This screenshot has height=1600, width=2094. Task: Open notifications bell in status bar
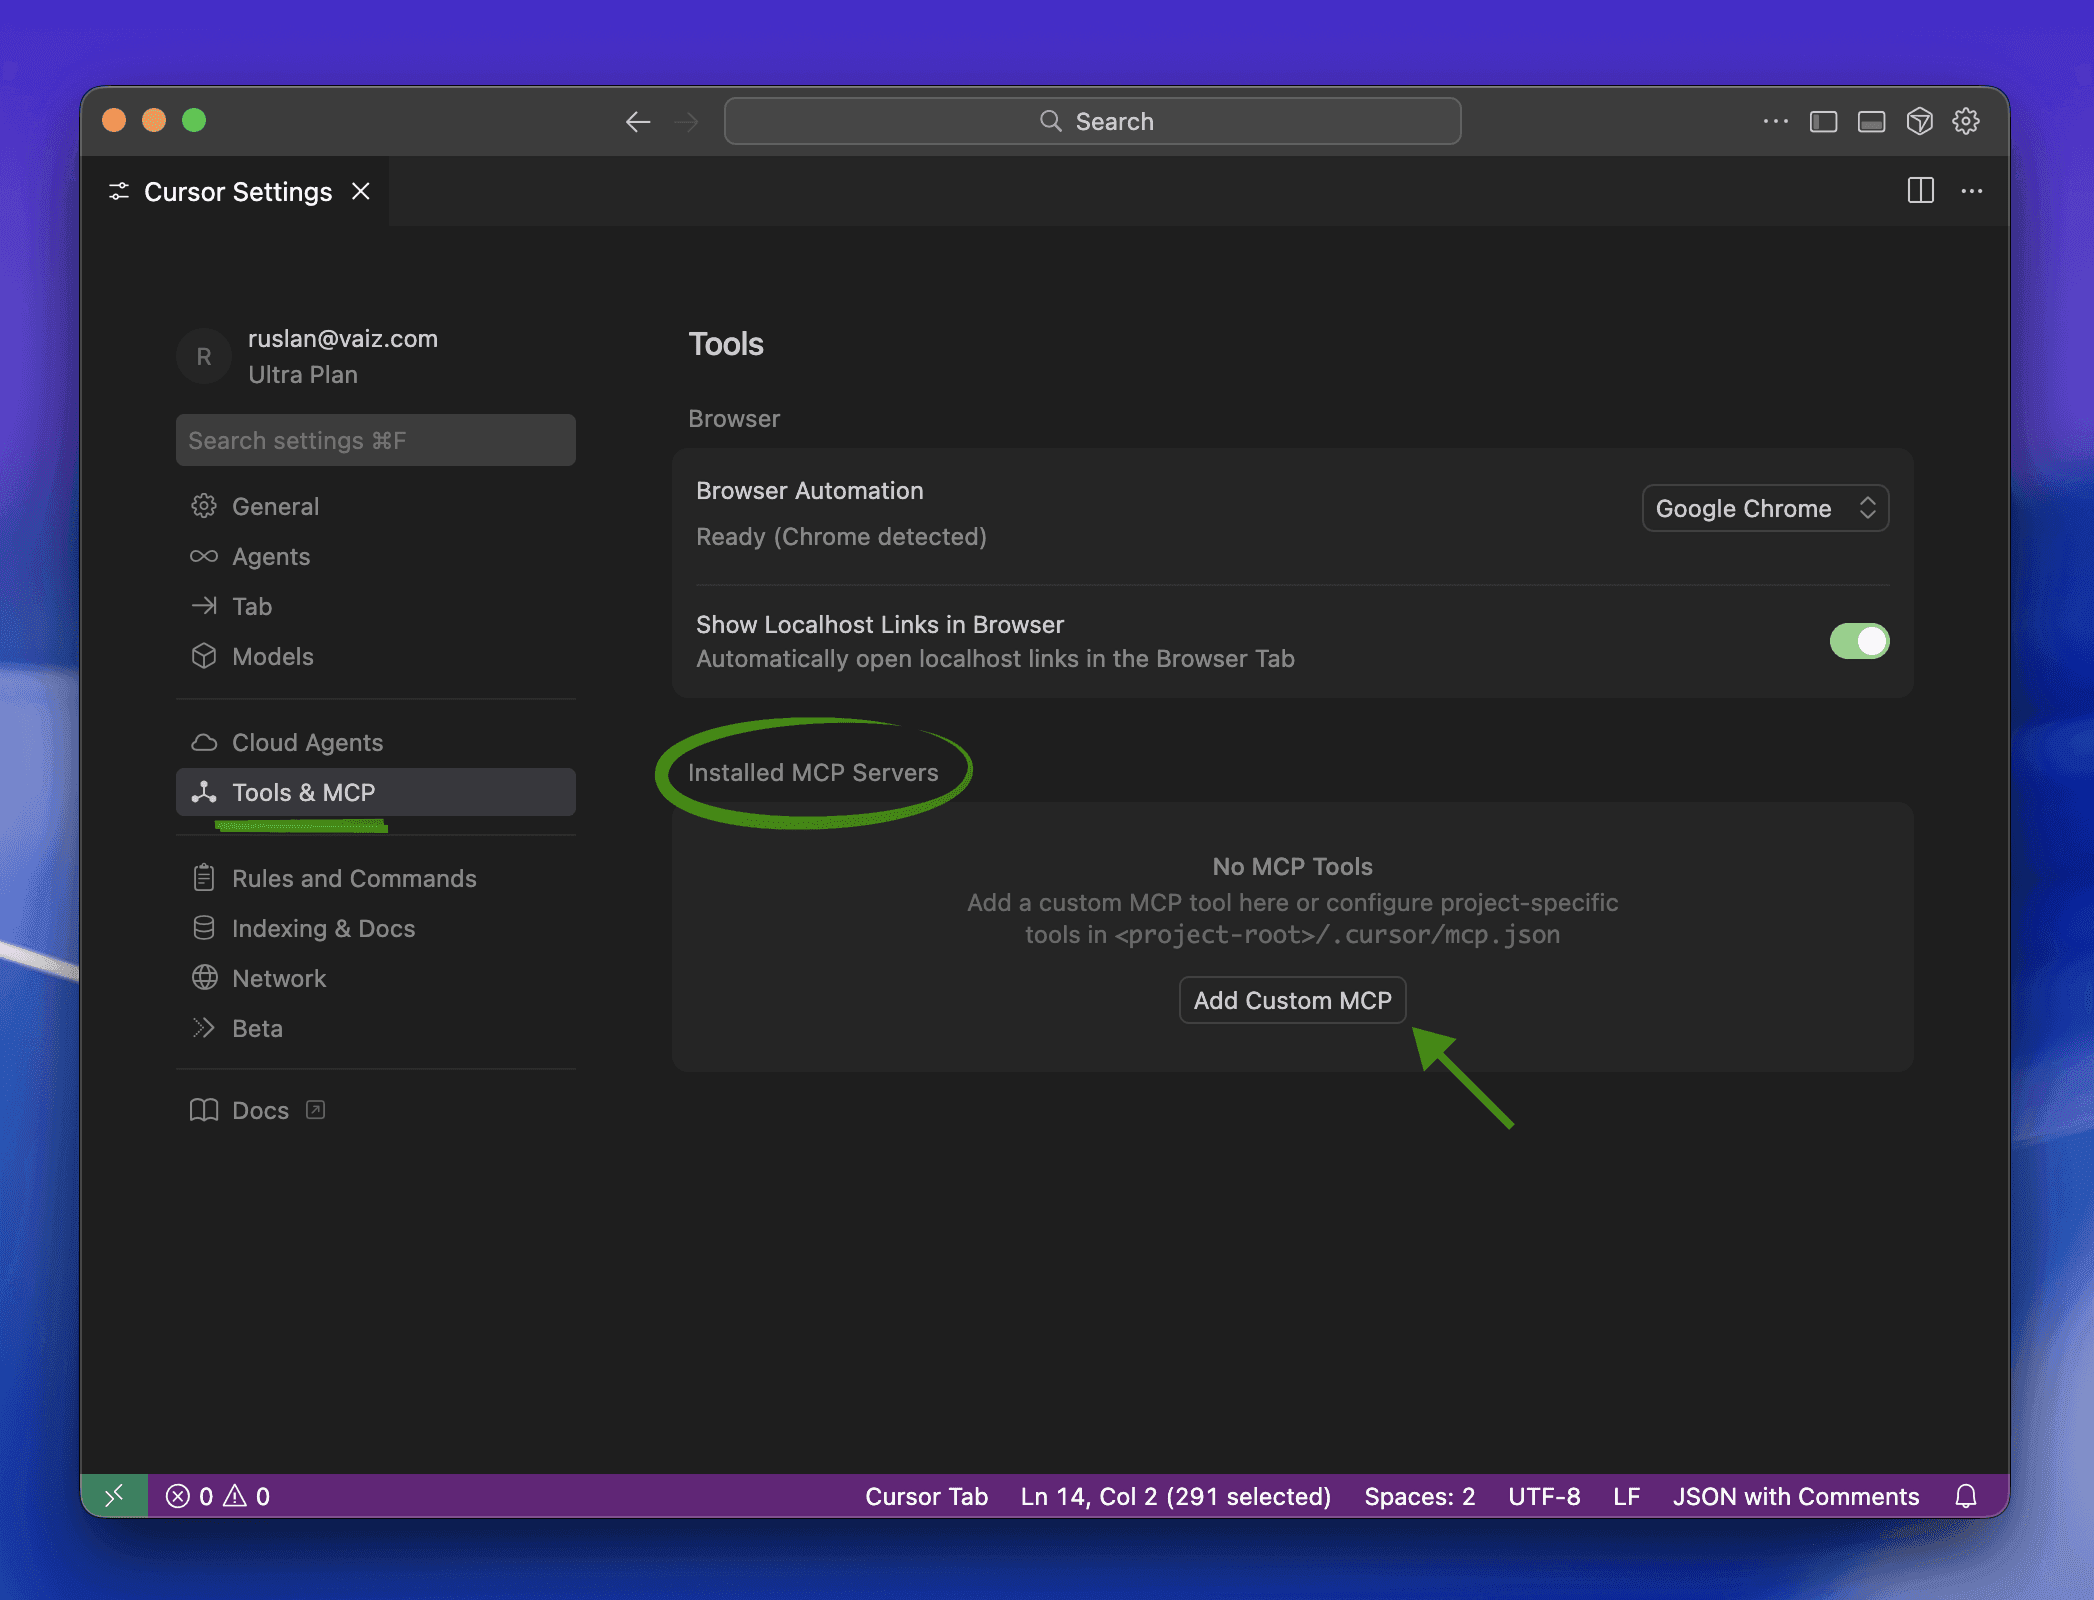(1965, 1496)
